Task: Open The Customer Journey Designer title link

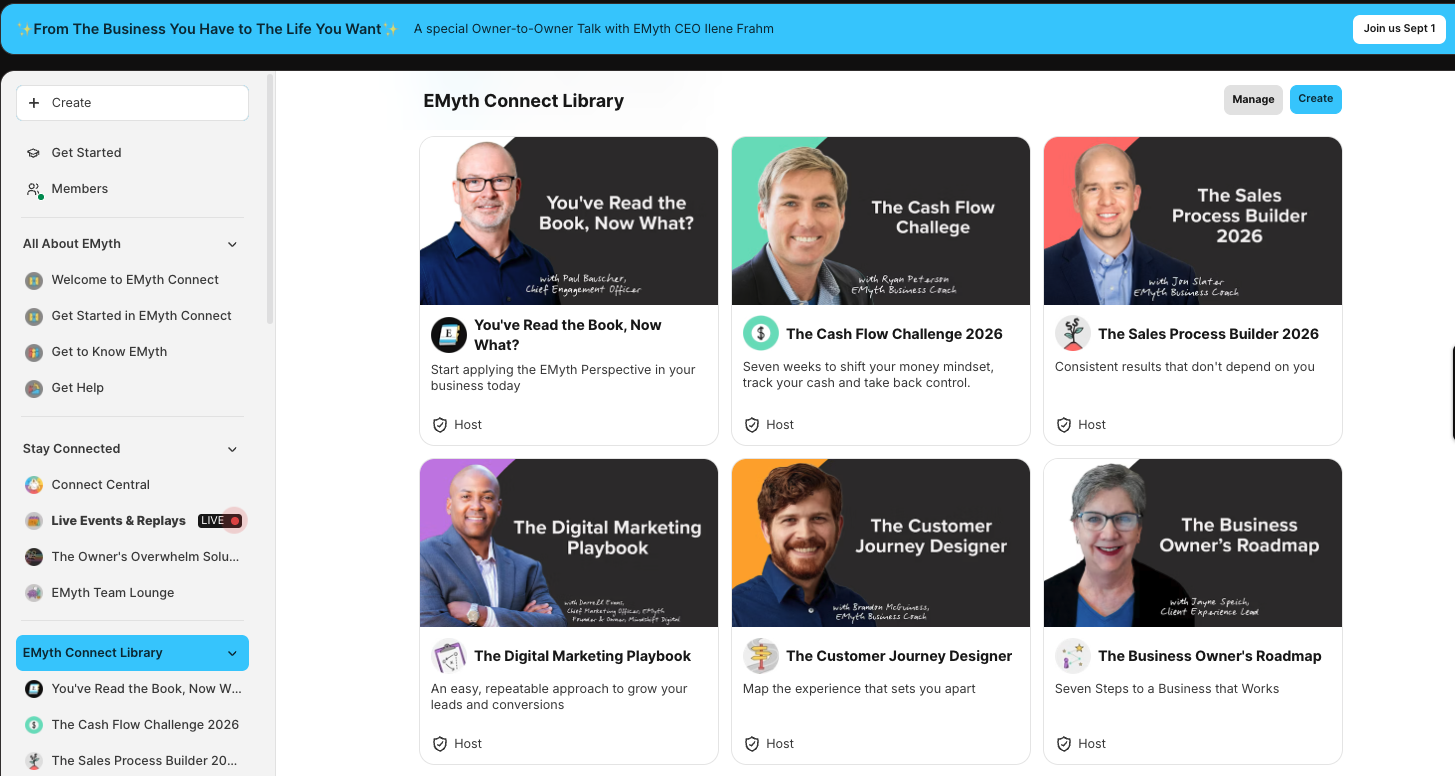Action: (899, 656)
